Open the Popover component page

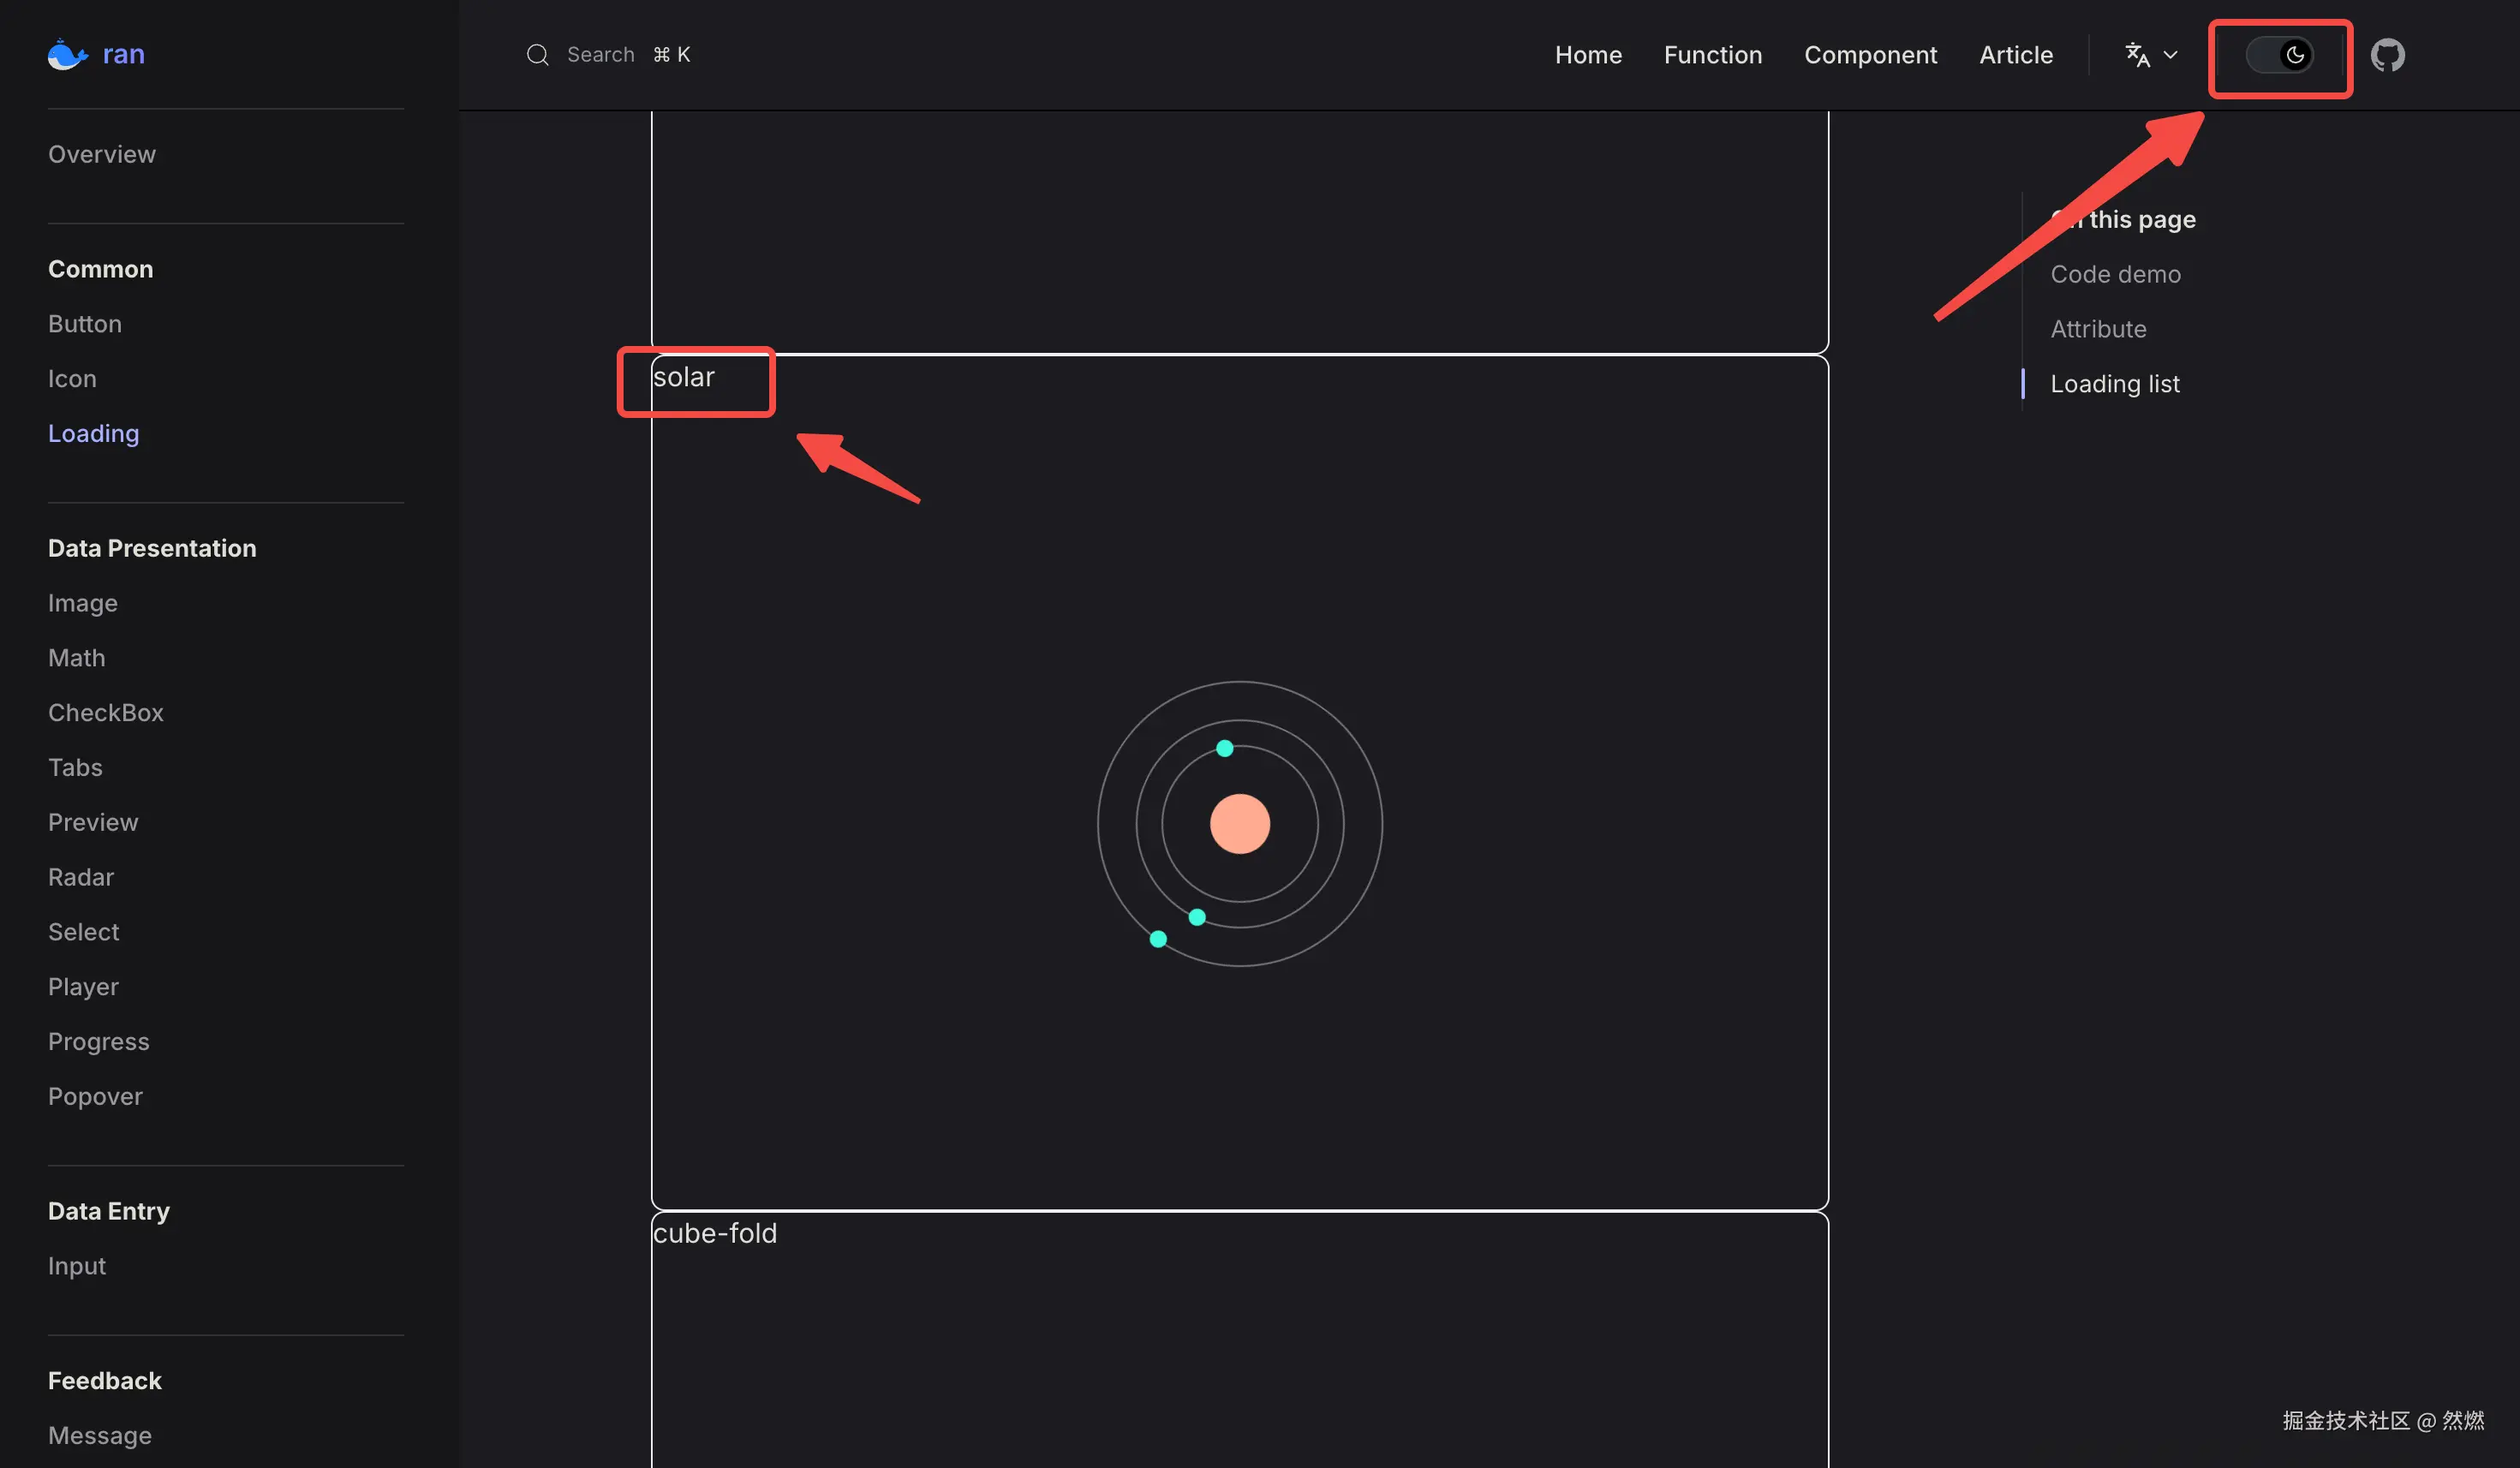95,1096
